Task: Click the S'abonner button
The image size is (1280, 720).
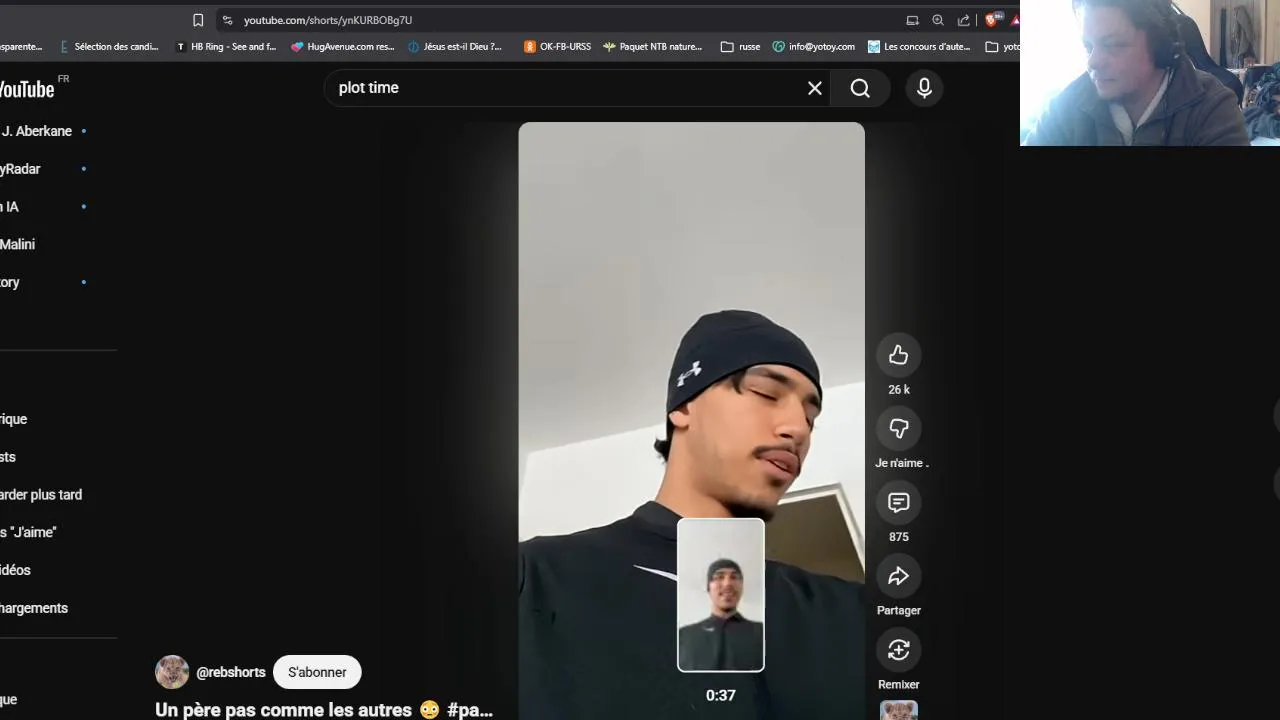Action: [317, 672]
